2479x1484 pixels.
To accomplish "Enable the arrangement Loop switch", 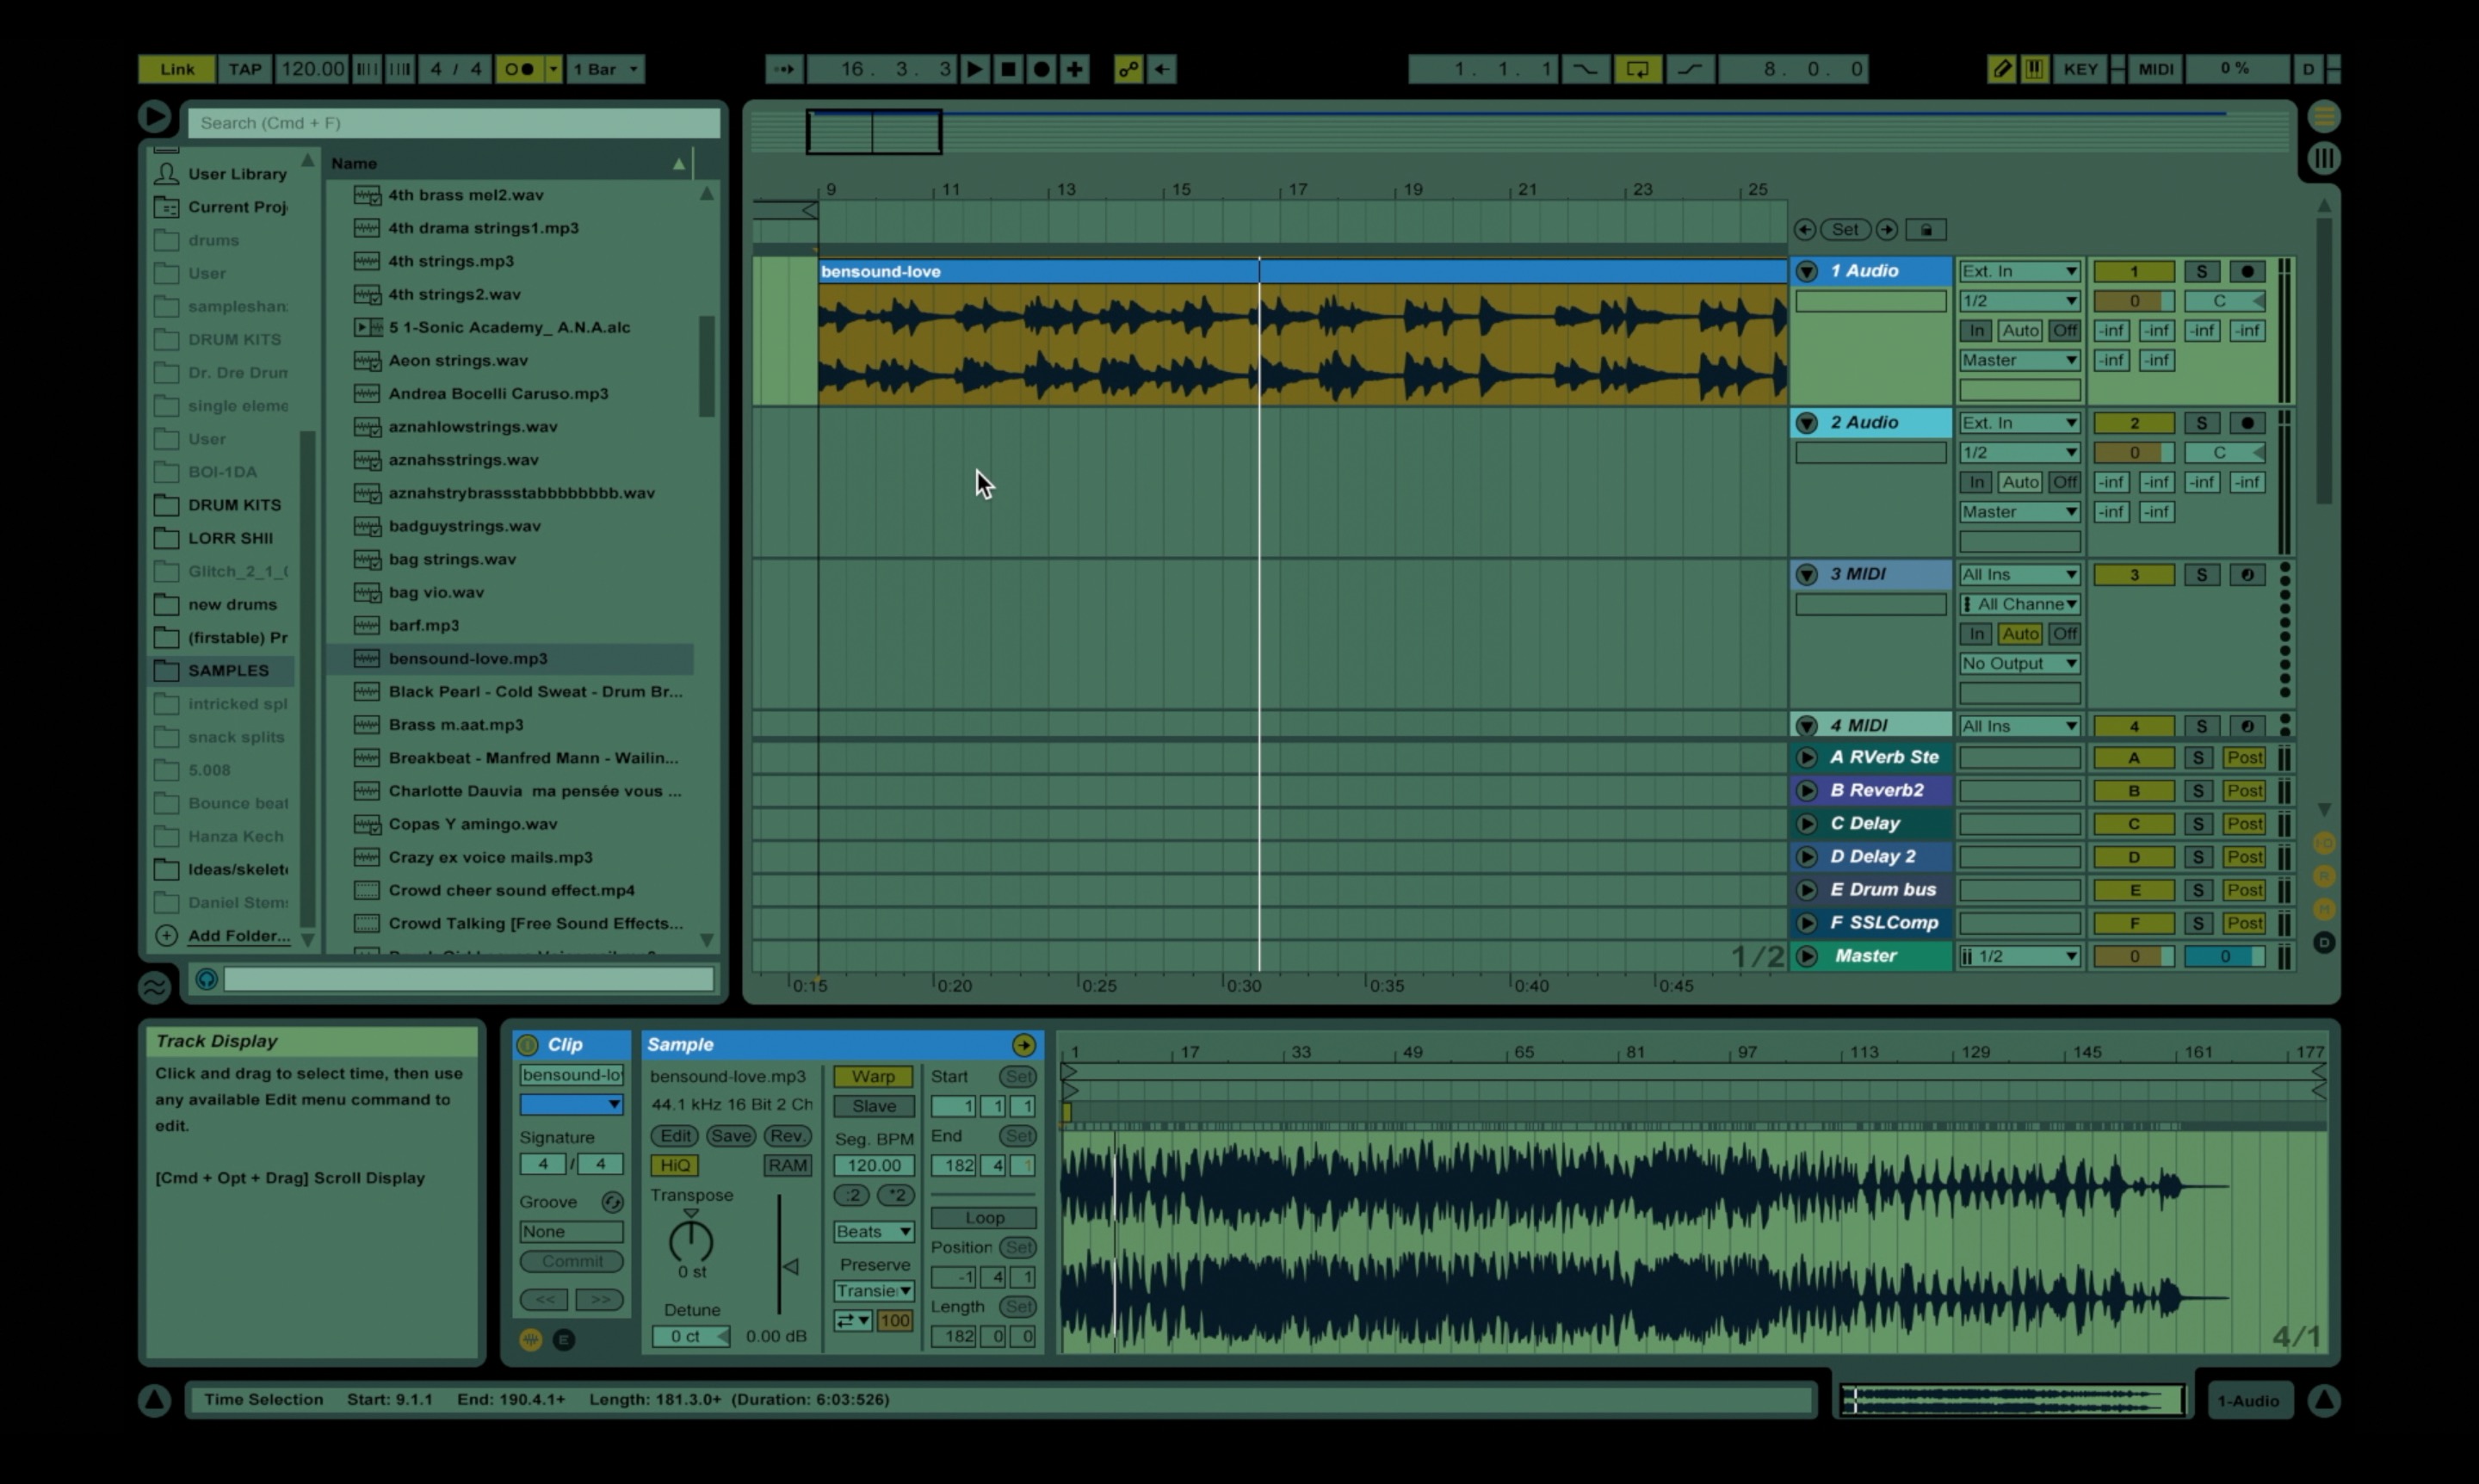I will pyautogui.click(x=1638, y=69).
